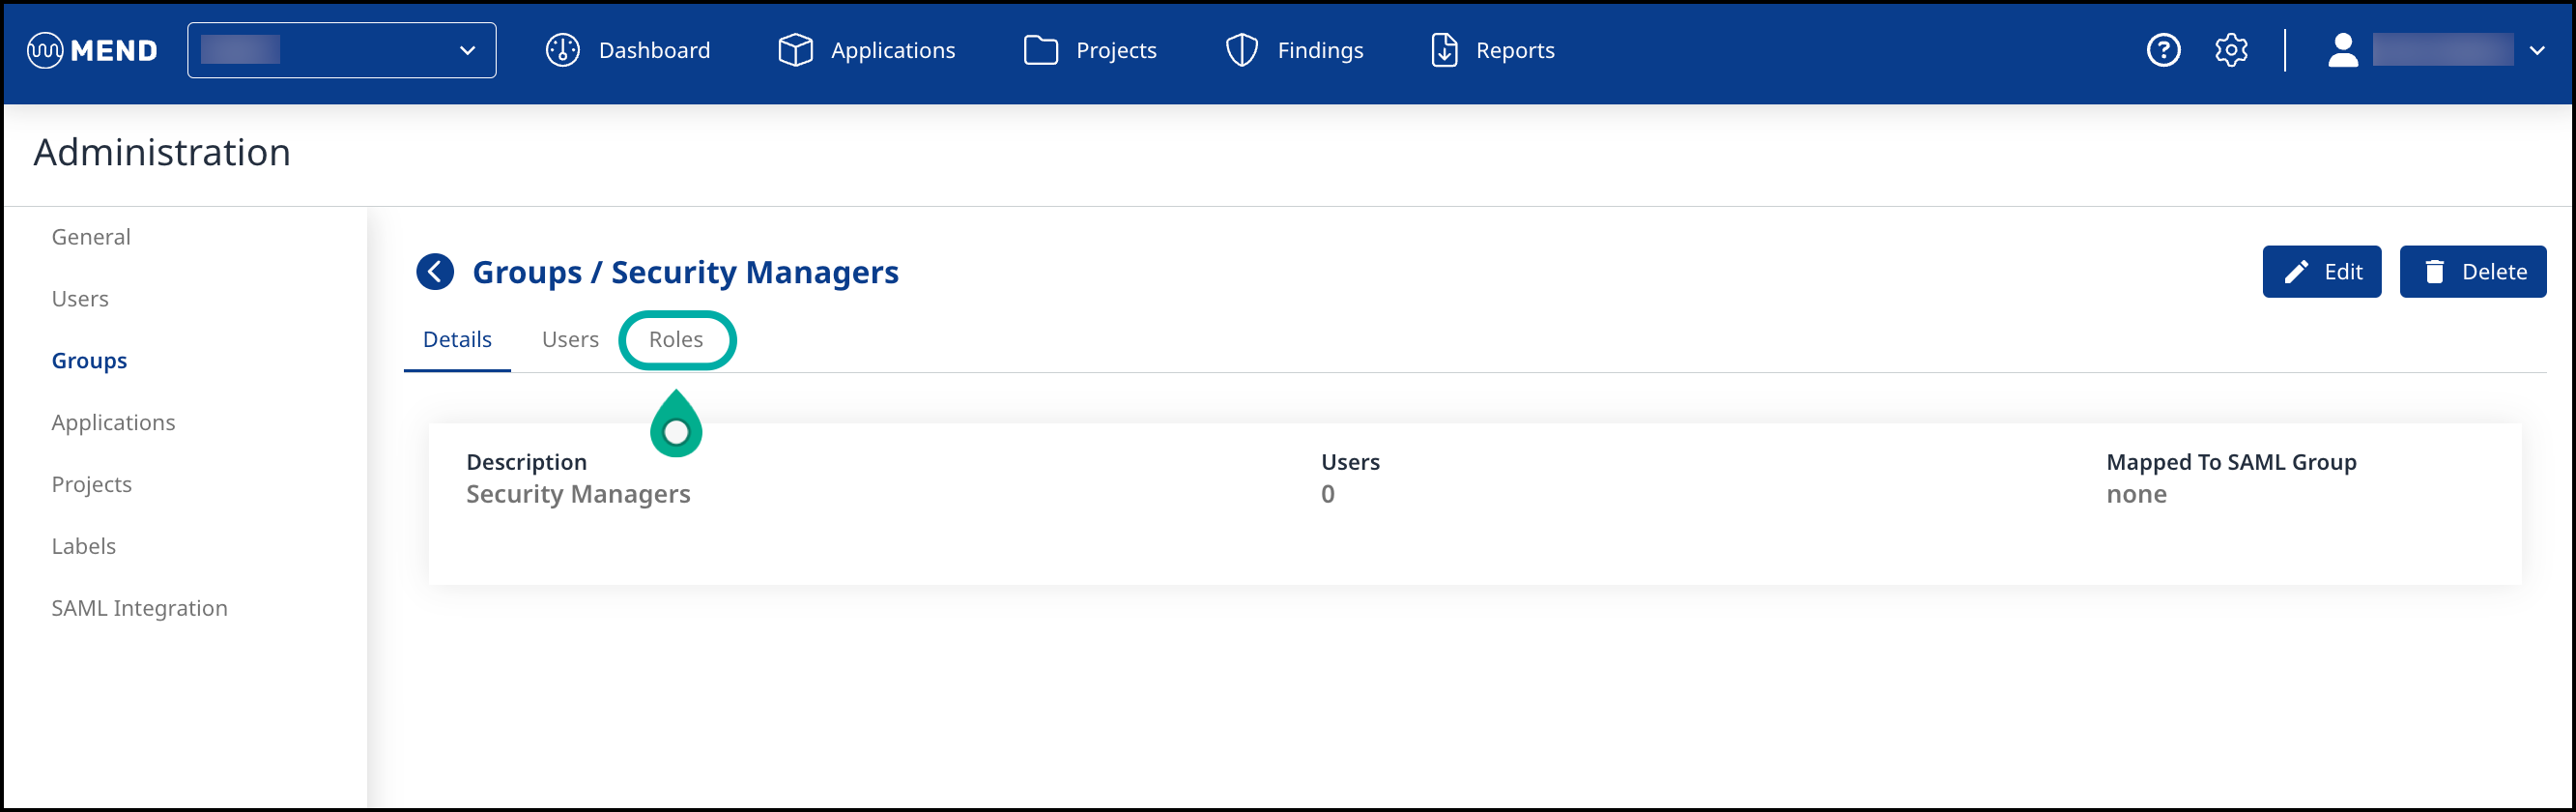The height and width of the screenshot is (812, 2576).
Task: Click the Findings shield icon
Action: click(x=1241, y=50)
